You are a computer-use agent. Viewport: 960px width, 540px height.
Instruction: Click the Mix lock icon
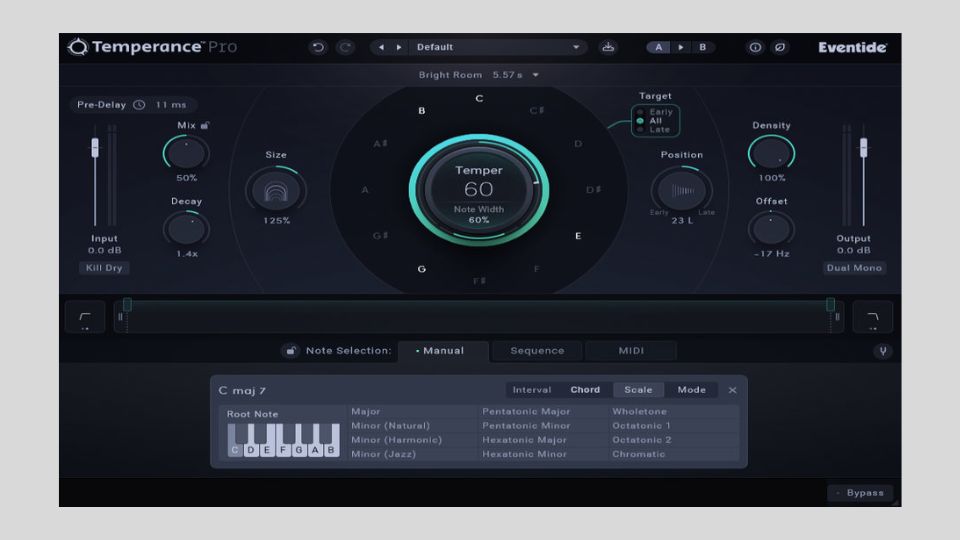[x=205, y=126]
